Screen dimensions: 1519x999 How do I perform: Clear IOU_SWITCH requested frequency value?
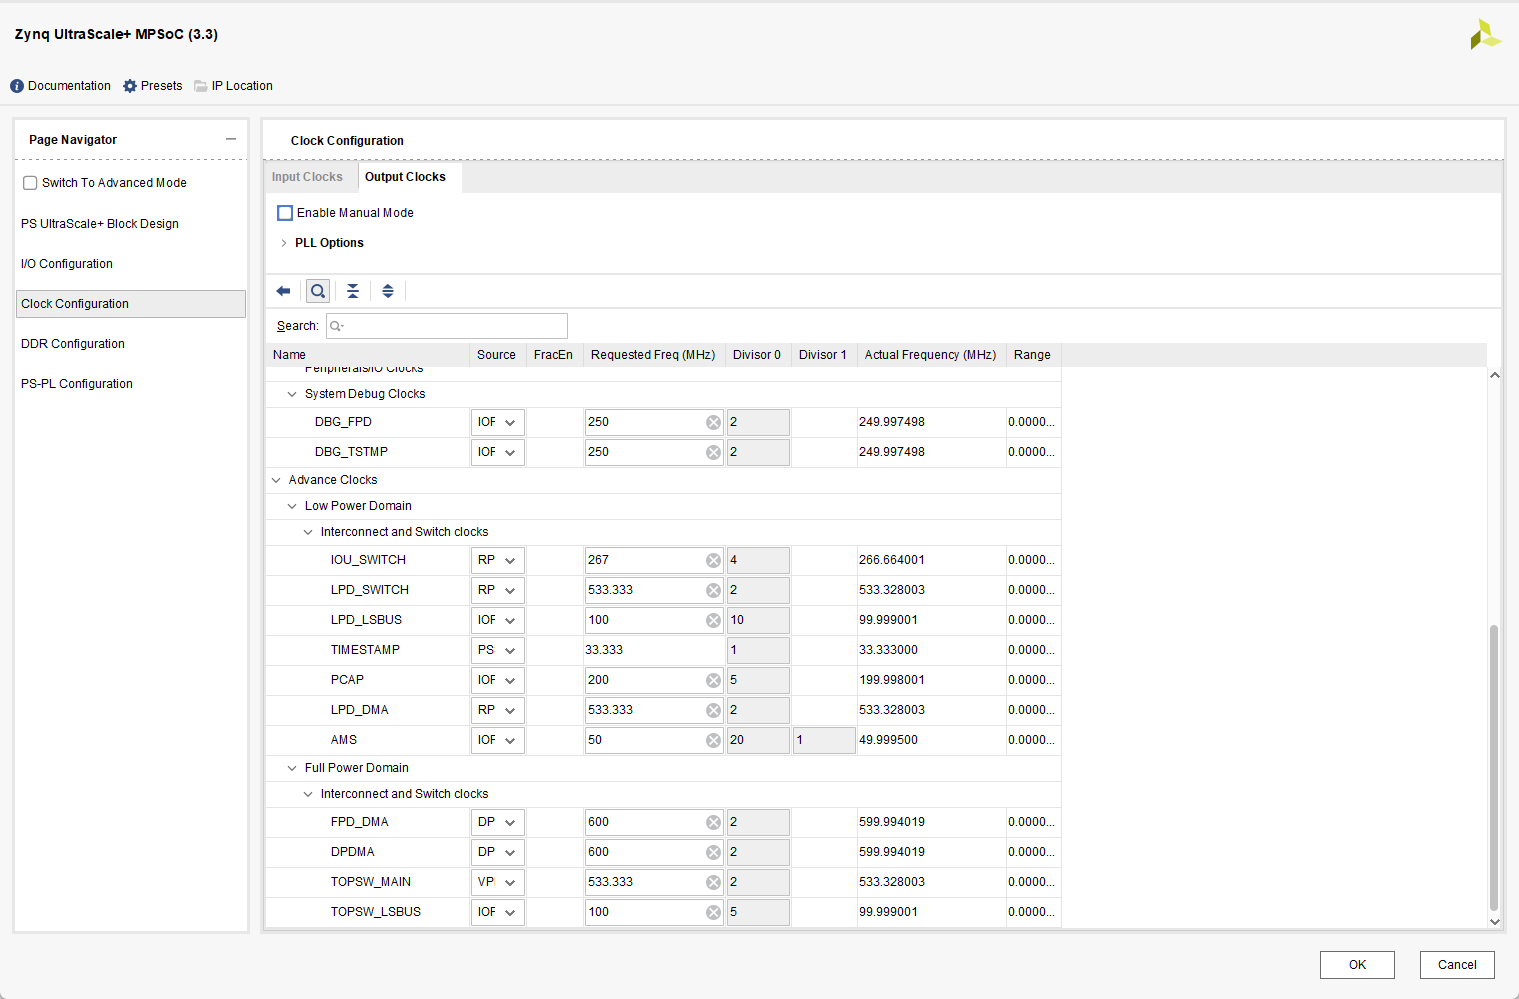tap(713, 560)
